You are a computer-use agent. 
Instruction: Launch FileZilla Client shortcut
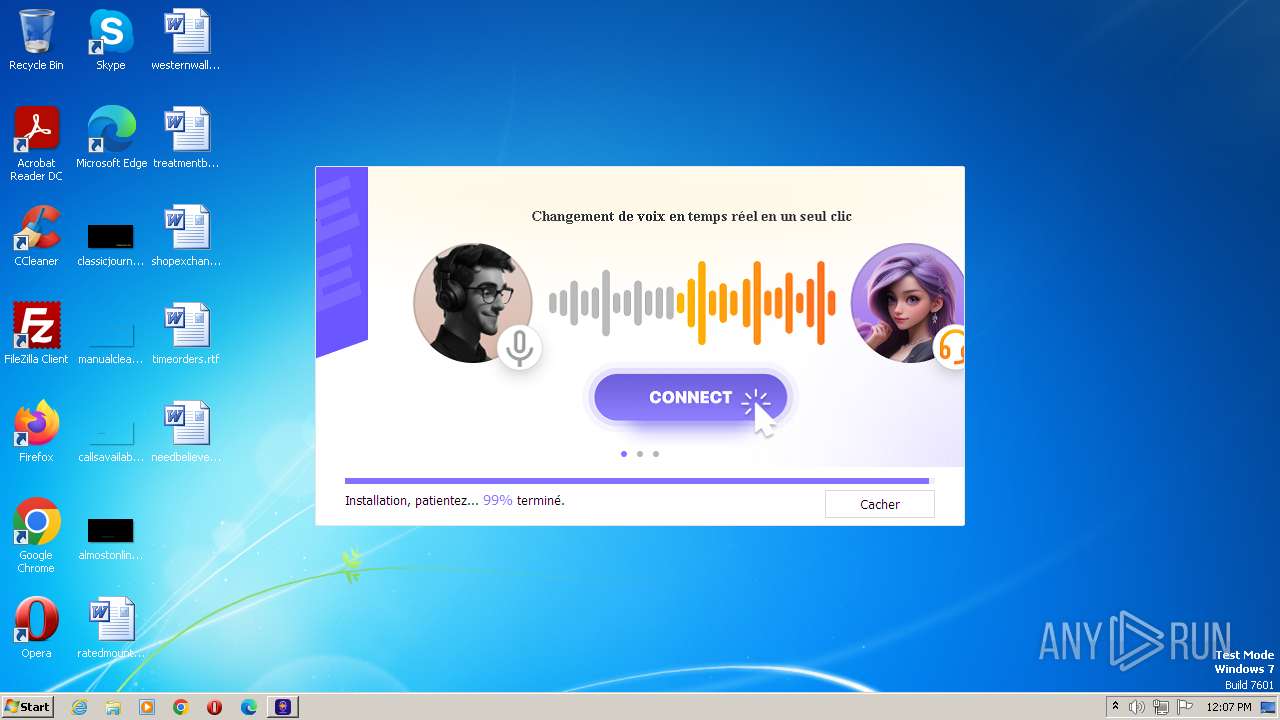click(x=36, y=334)
